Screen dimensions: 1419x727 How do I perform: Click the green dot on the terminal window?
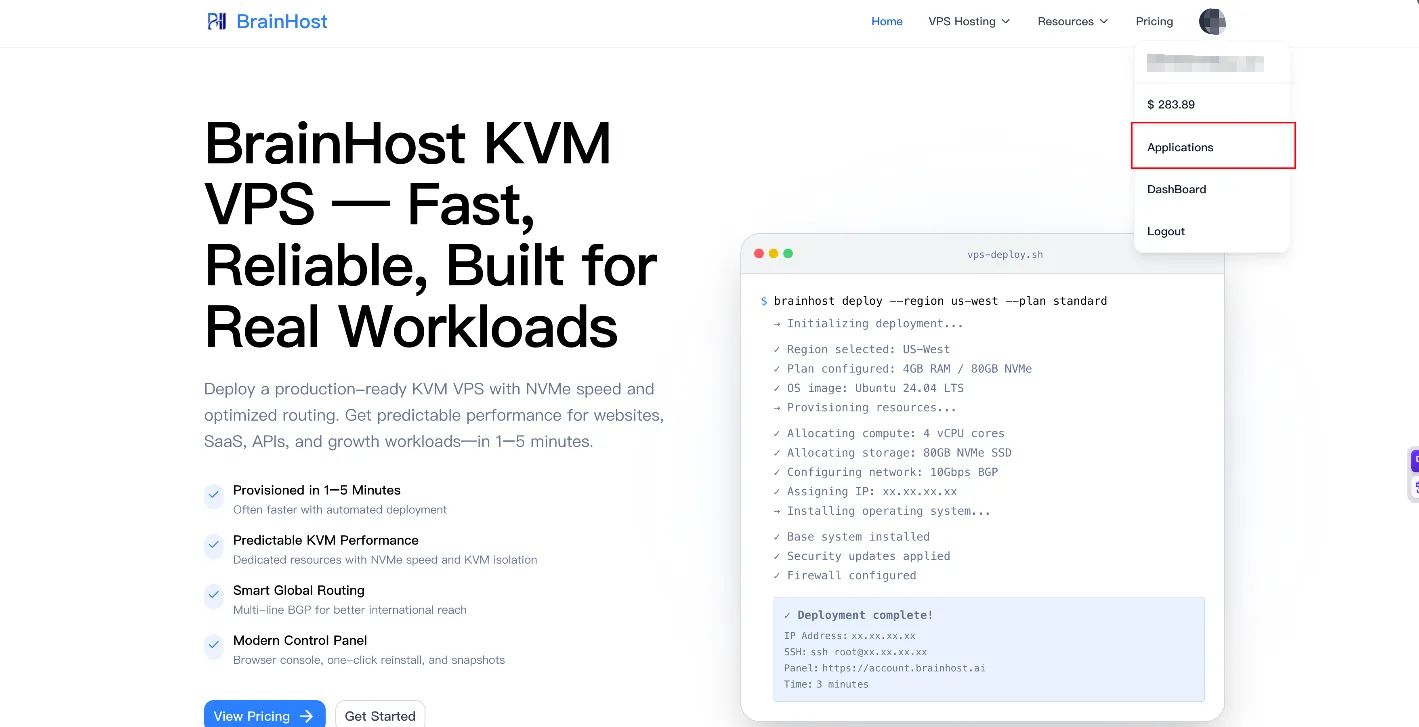point(789,253)
